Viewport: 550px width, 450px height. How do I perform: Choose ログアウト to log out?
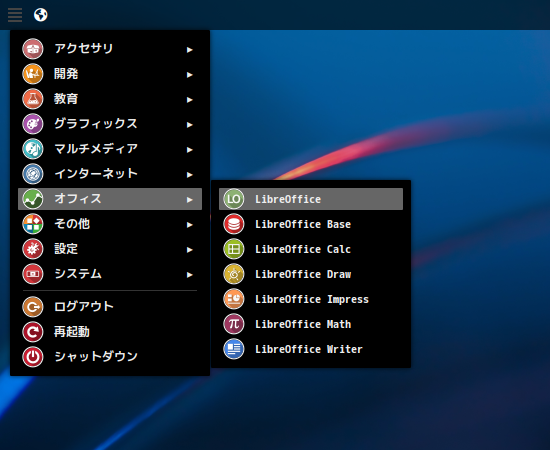pyautogui.click(x=110, y=307)
